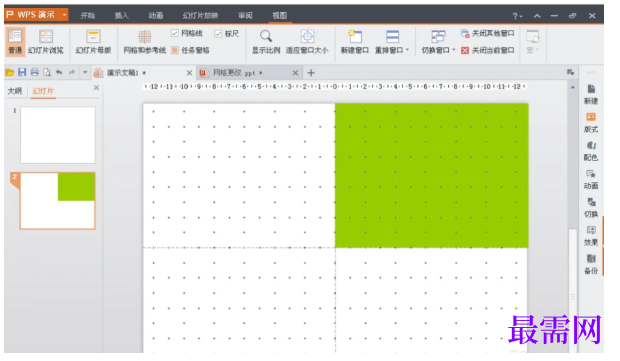Viewport: 620px width, 361px height.
Task: Select the green rectangle on the slide
Action: tap(431, 176)
